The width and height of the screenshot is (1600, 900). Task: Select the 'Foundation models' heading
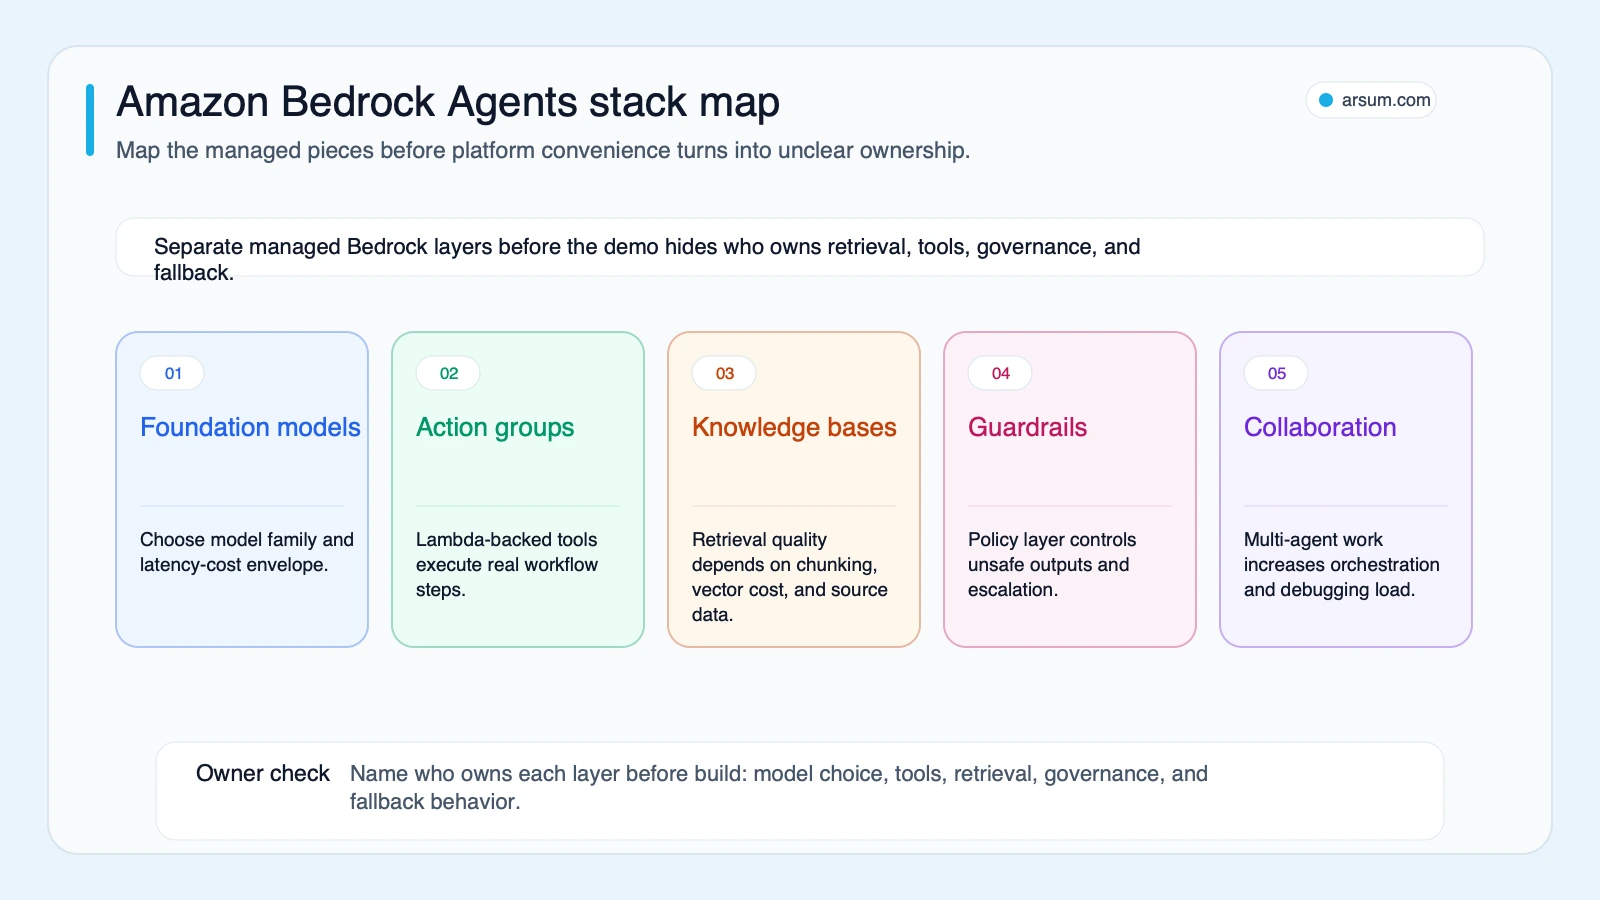250,427
